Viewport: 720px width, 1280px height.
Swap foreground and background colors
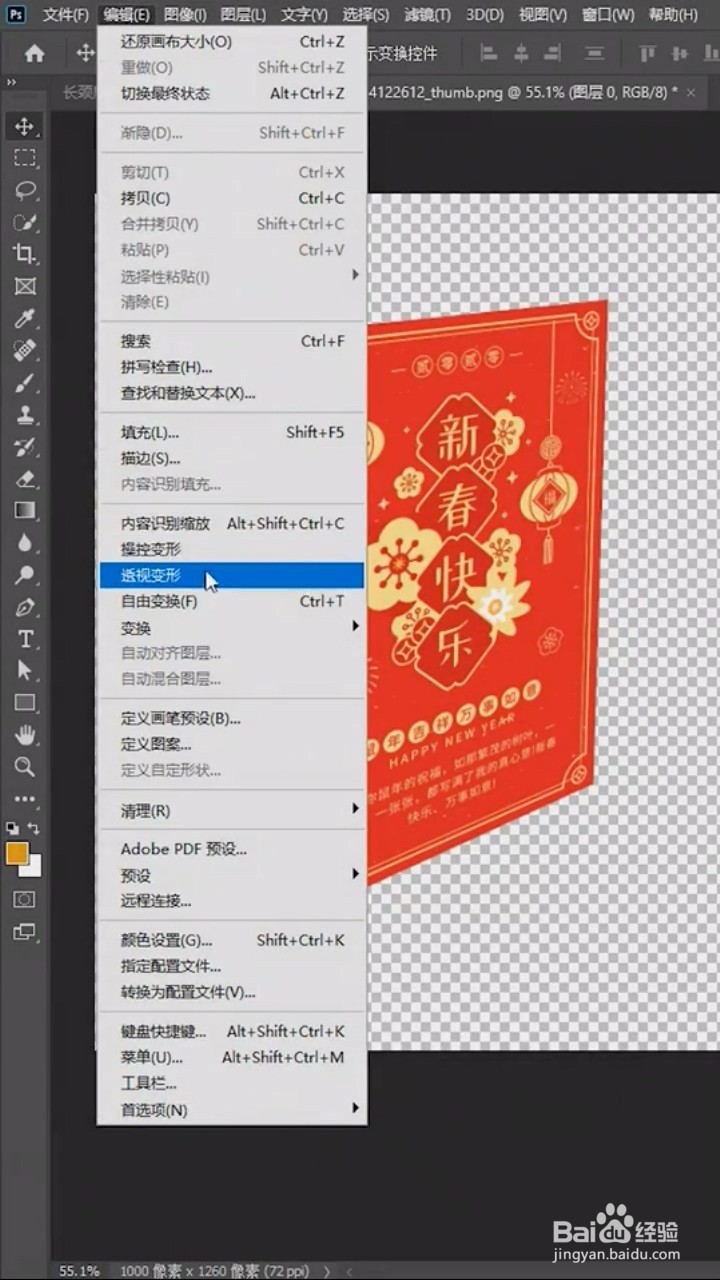coord(35,828)
